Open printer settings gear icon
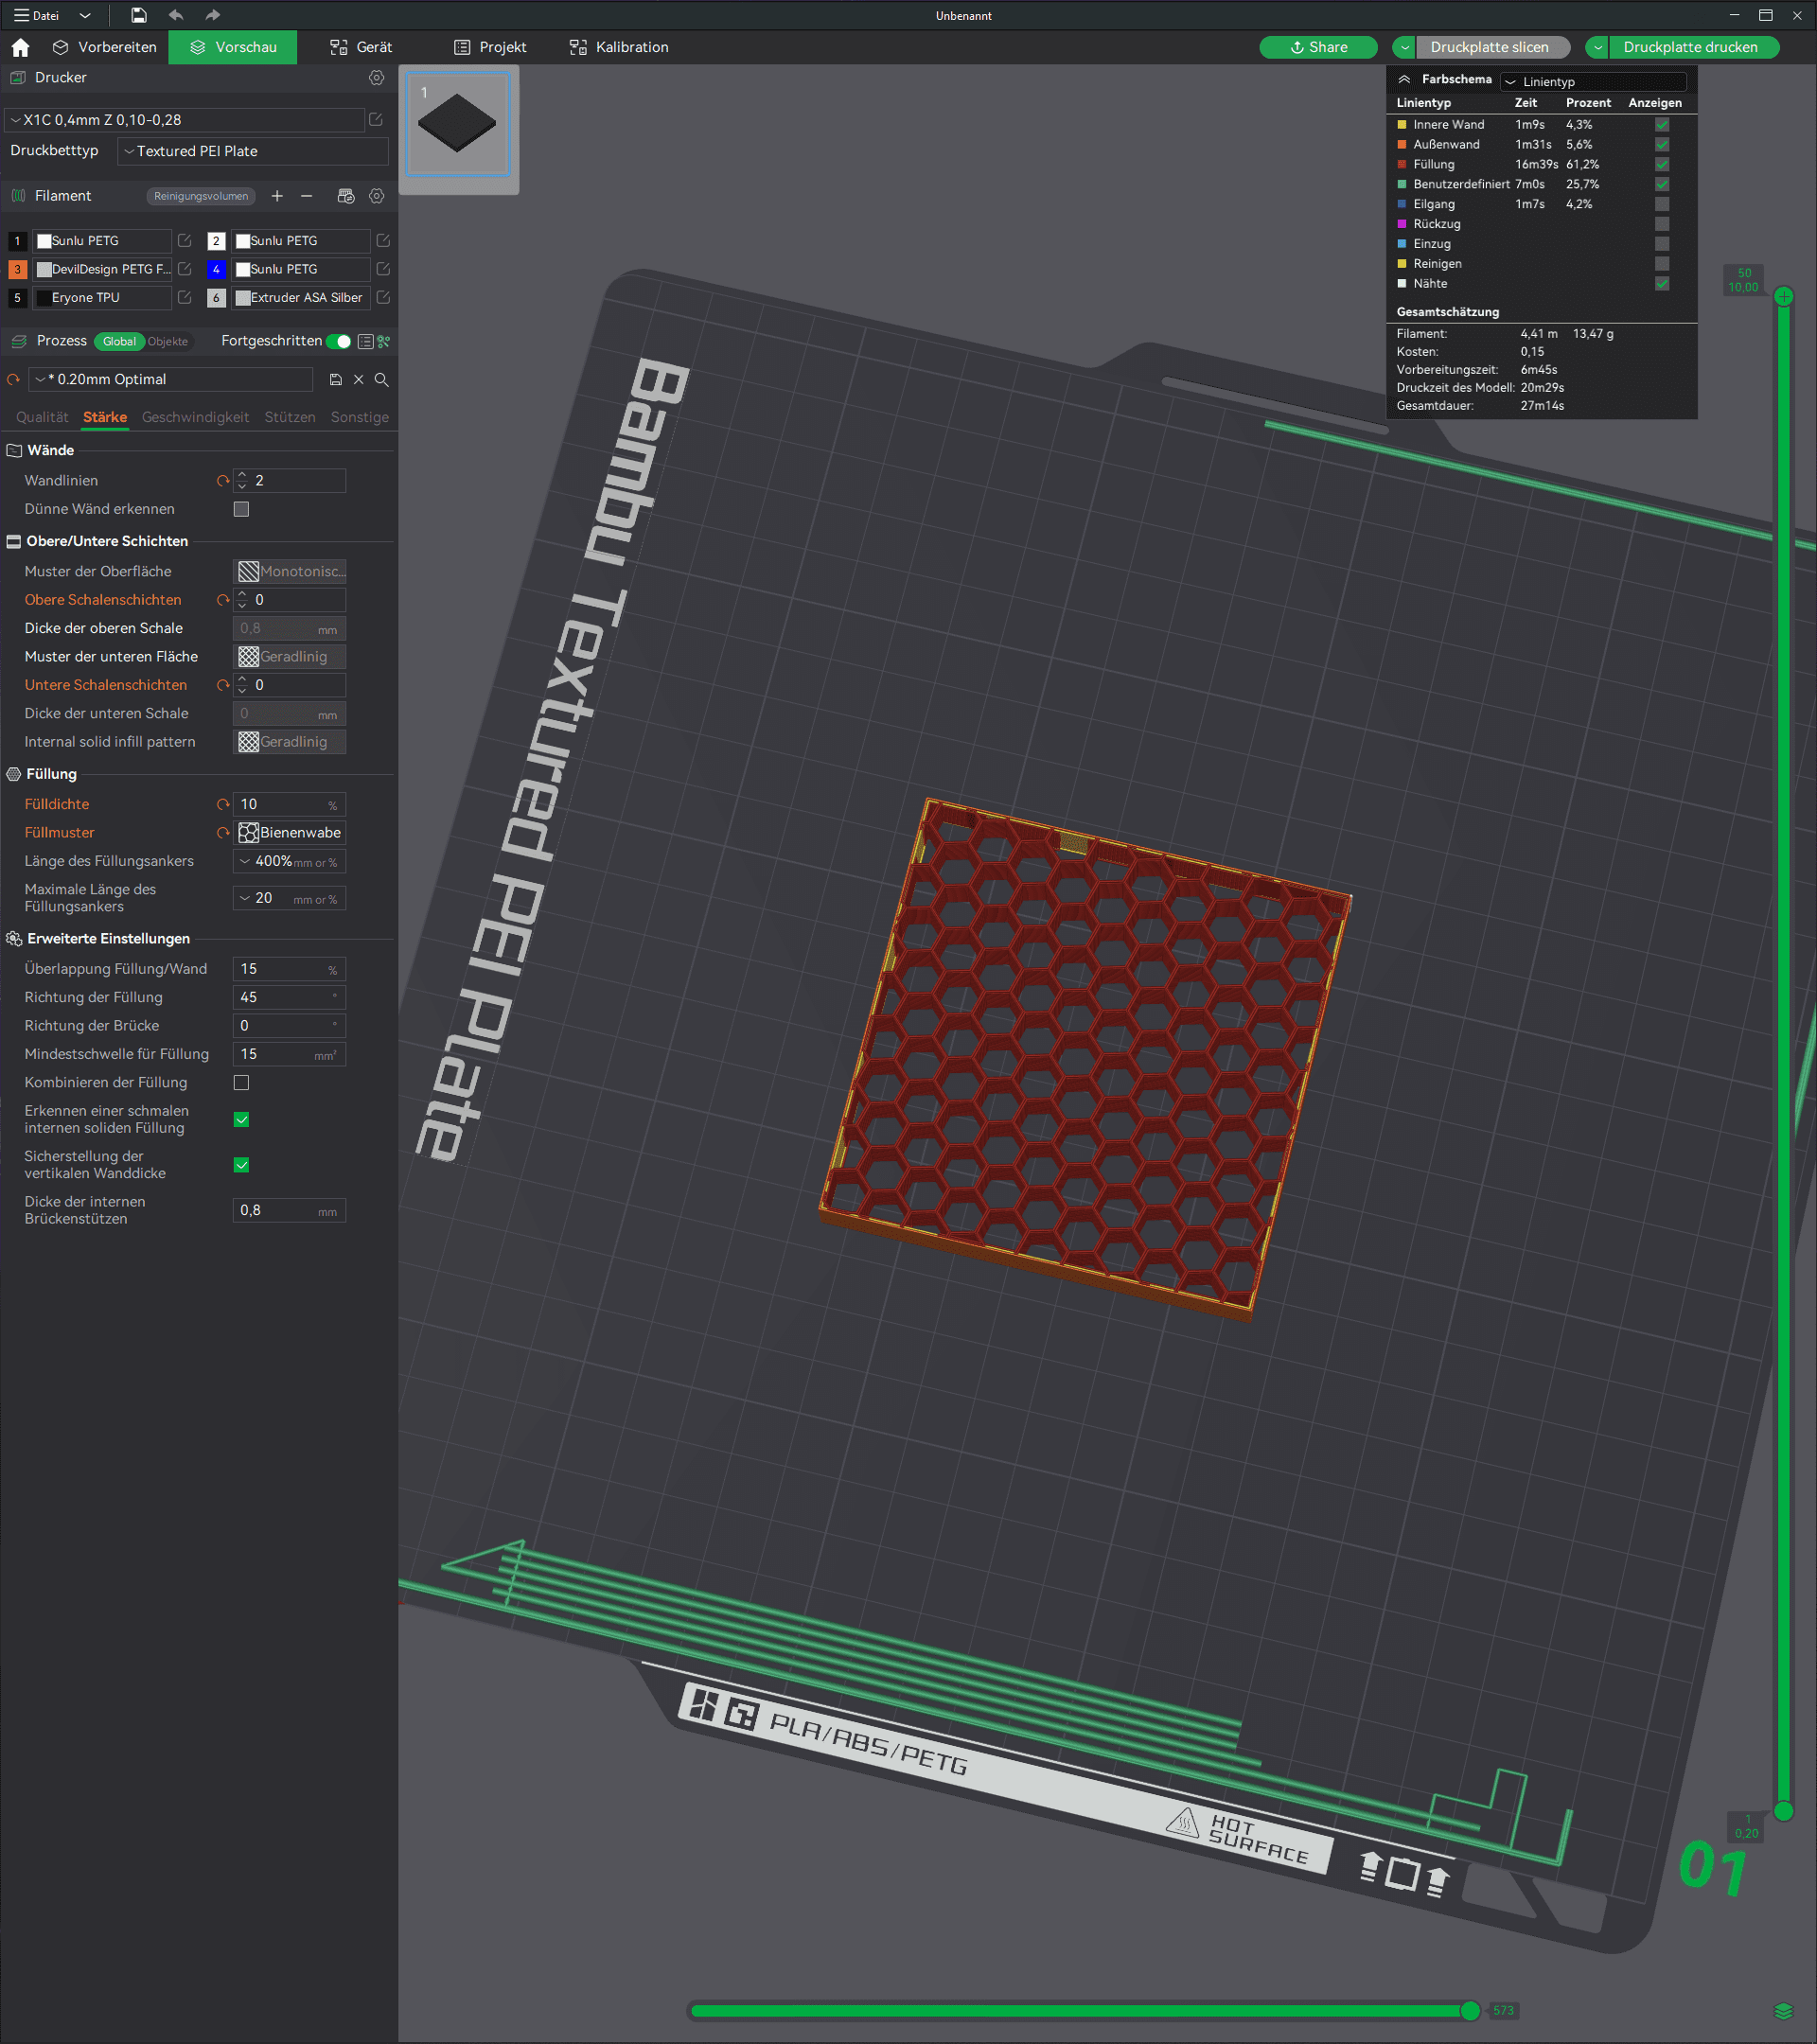Viewport: 1817px width, 2044px height. point(376,78)
